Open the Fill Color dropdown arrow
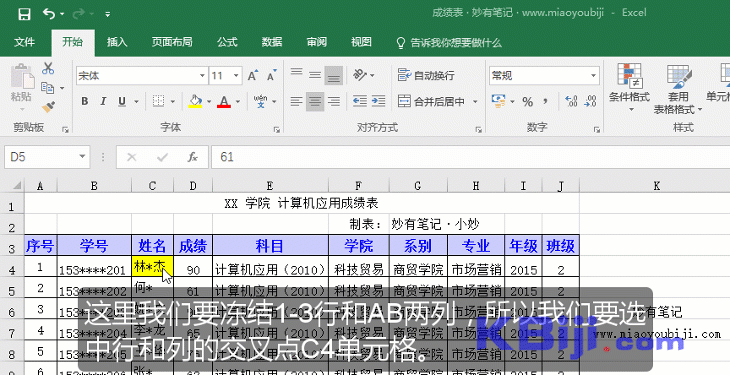730x375 pixels. pos(209,101)
